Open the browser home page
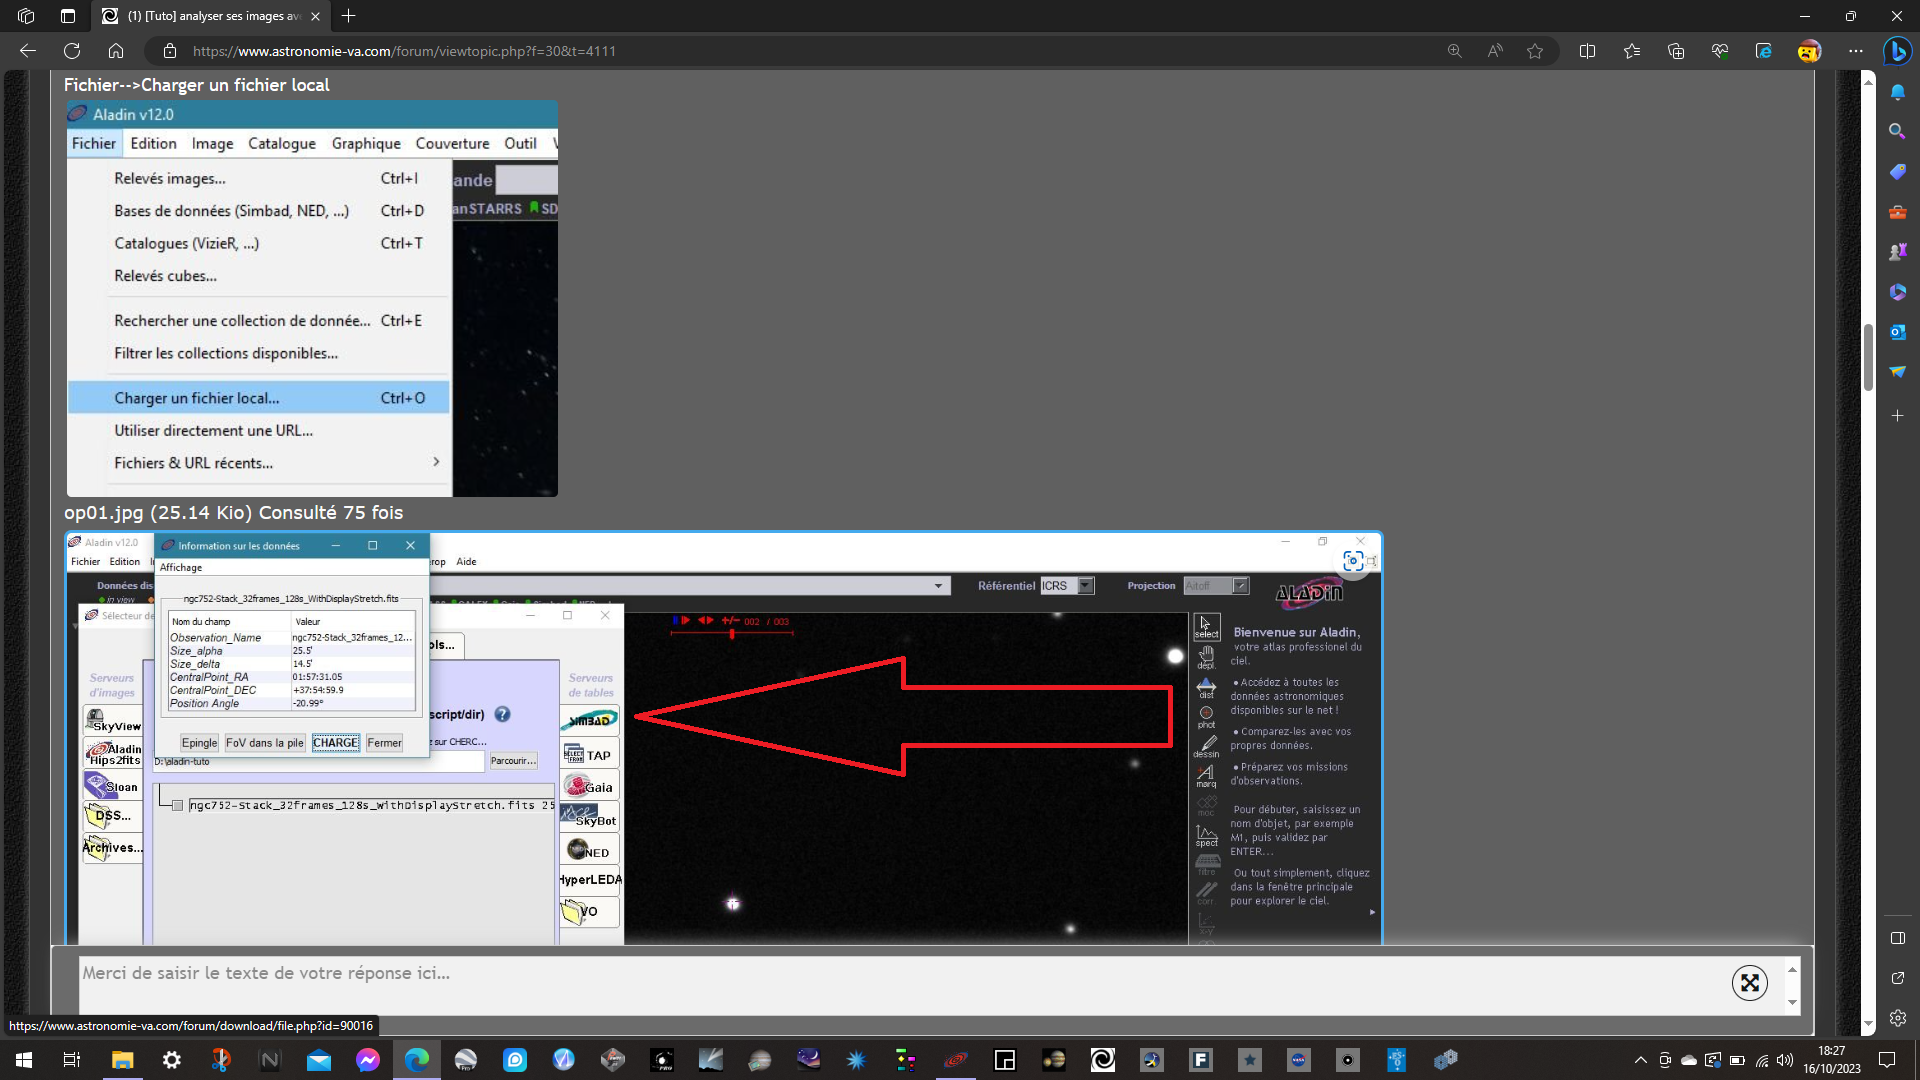The image size is (1920, 1080). [116, 51]
